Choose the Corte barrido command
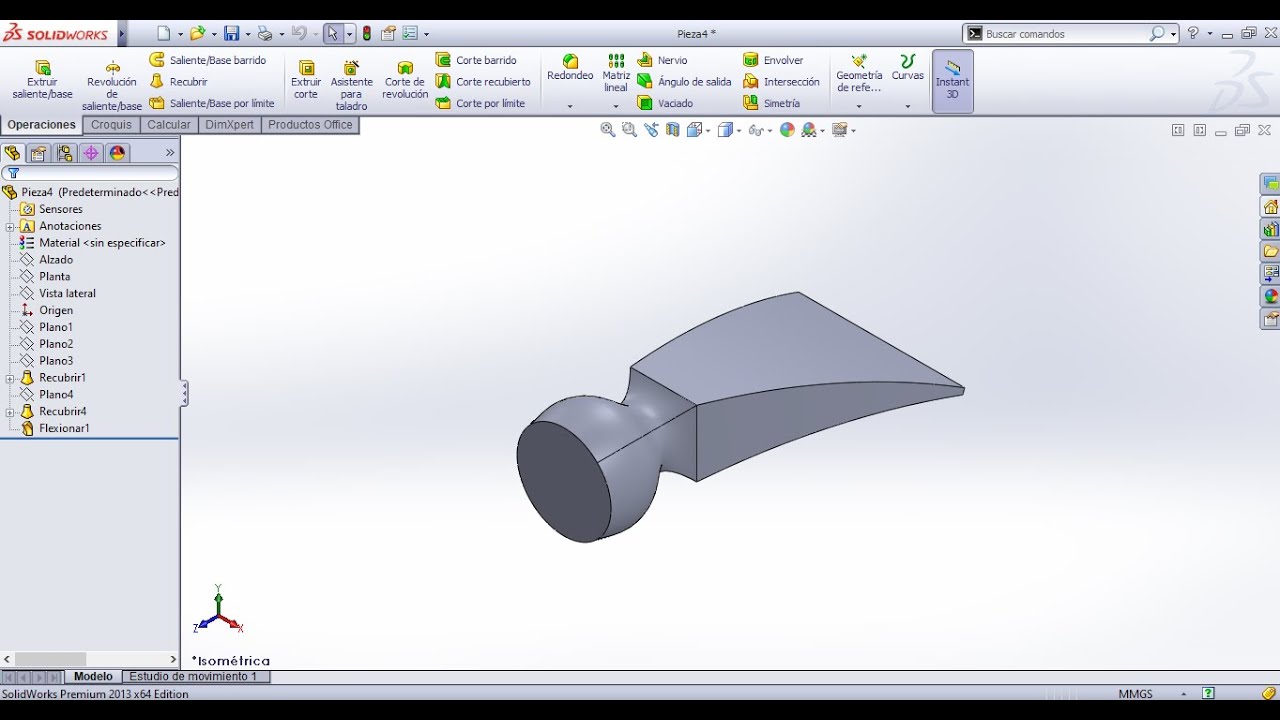 [476, 60]
